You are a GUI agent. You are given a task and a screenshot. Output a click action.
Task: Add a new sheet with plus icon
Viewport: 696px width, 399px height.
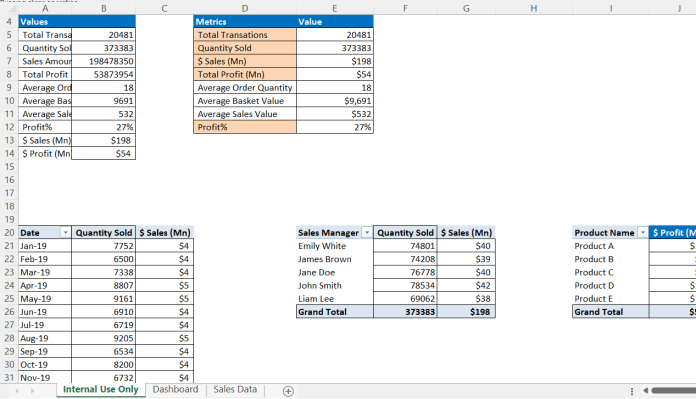(288, 391)
